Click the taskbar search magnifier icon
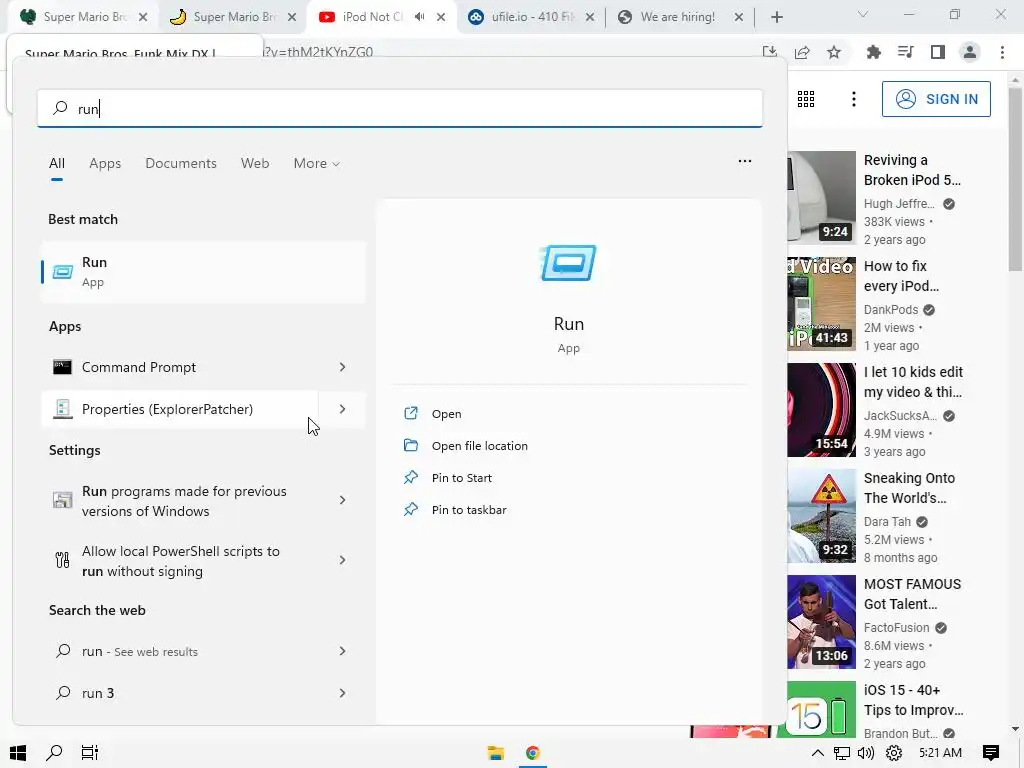Screen dimensions: 1024x768 pyautogui.click(x=54, y=752)
